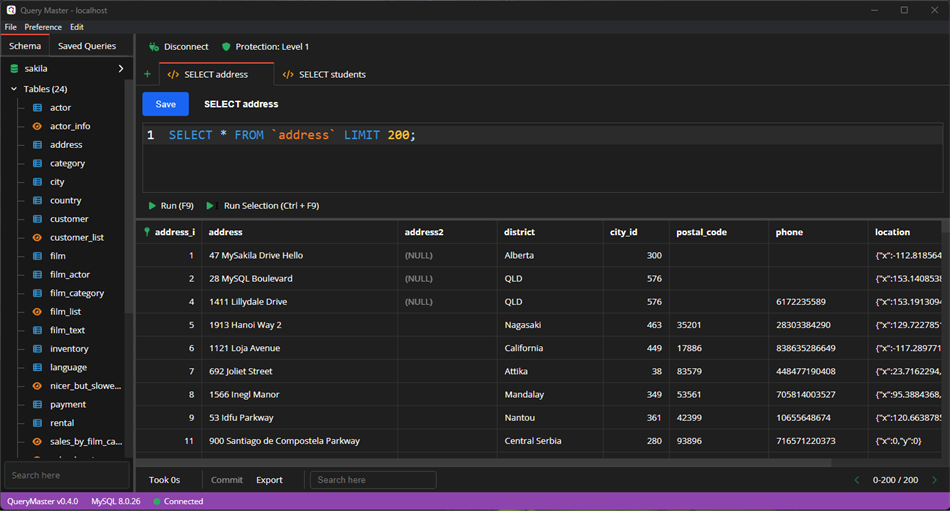
Task: Click the Protection Level 1 shield icon
Action: click(226, 47)
